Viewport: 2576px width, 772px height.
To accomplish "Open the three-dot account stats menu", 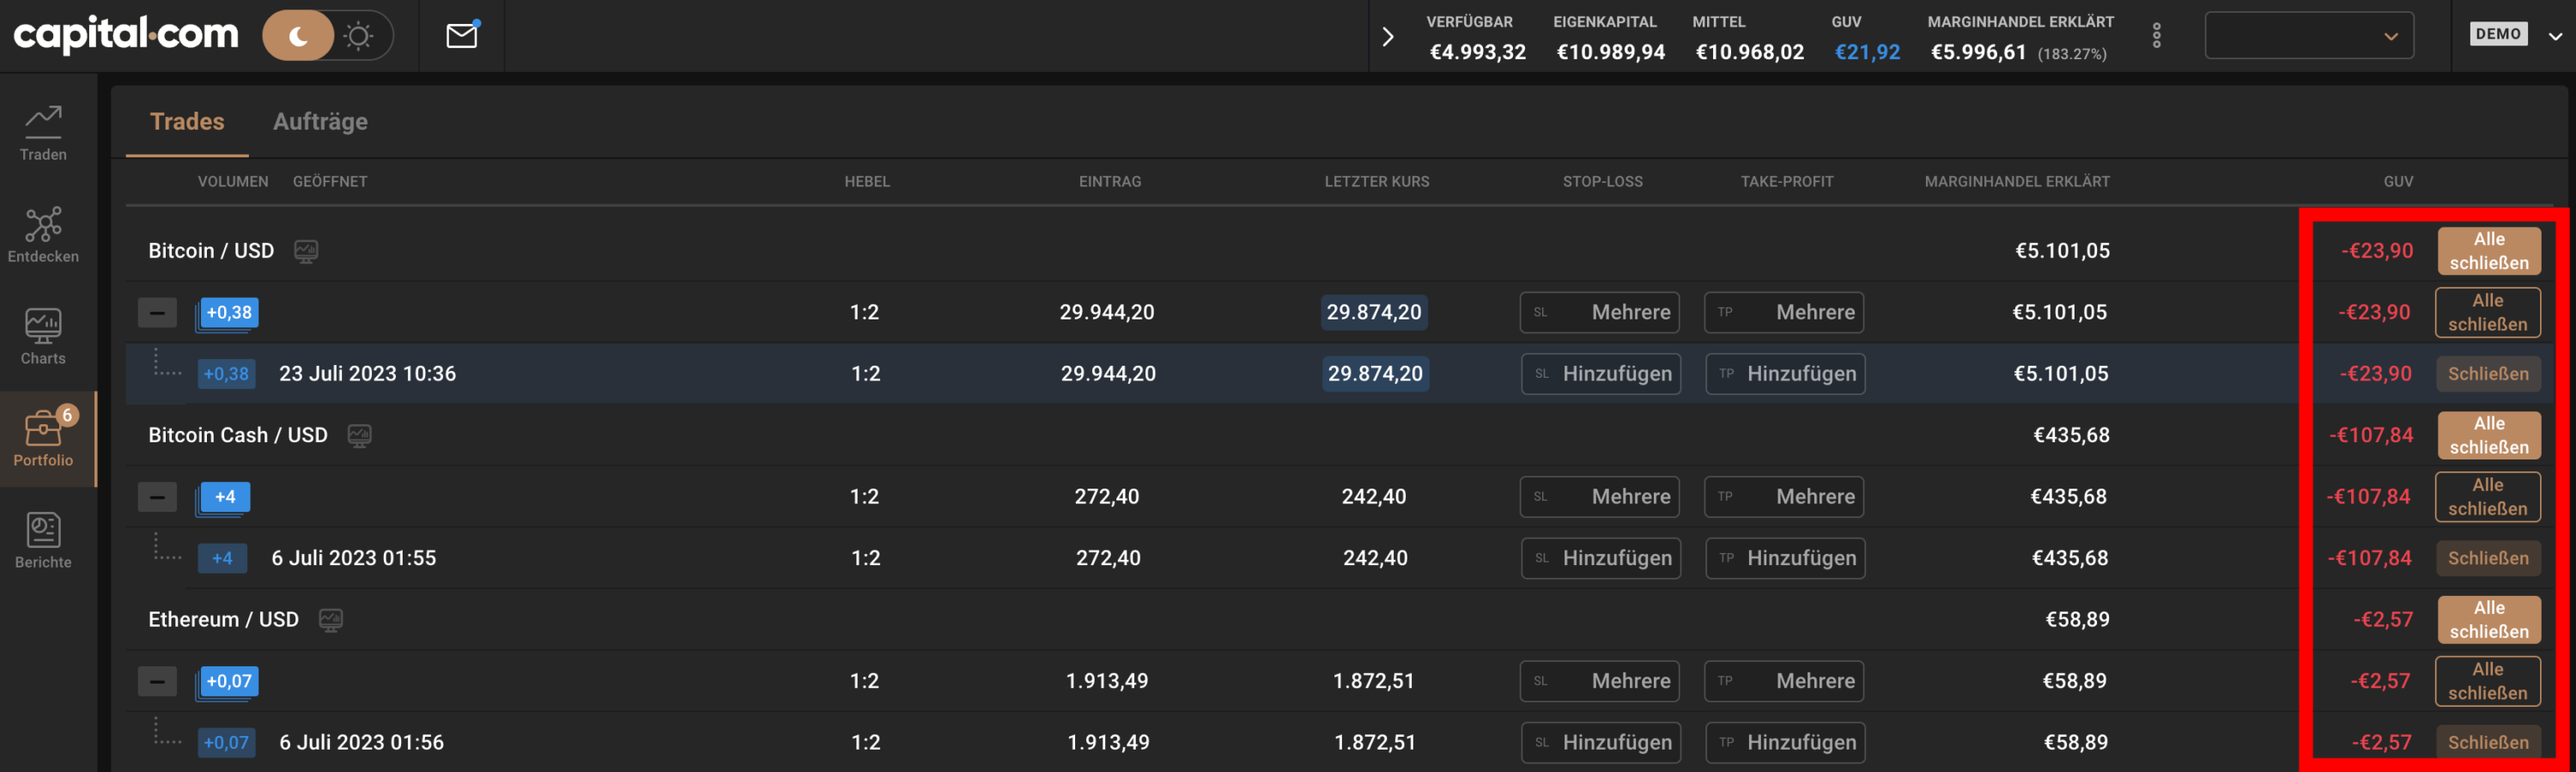I will (x=2157, y=36).
